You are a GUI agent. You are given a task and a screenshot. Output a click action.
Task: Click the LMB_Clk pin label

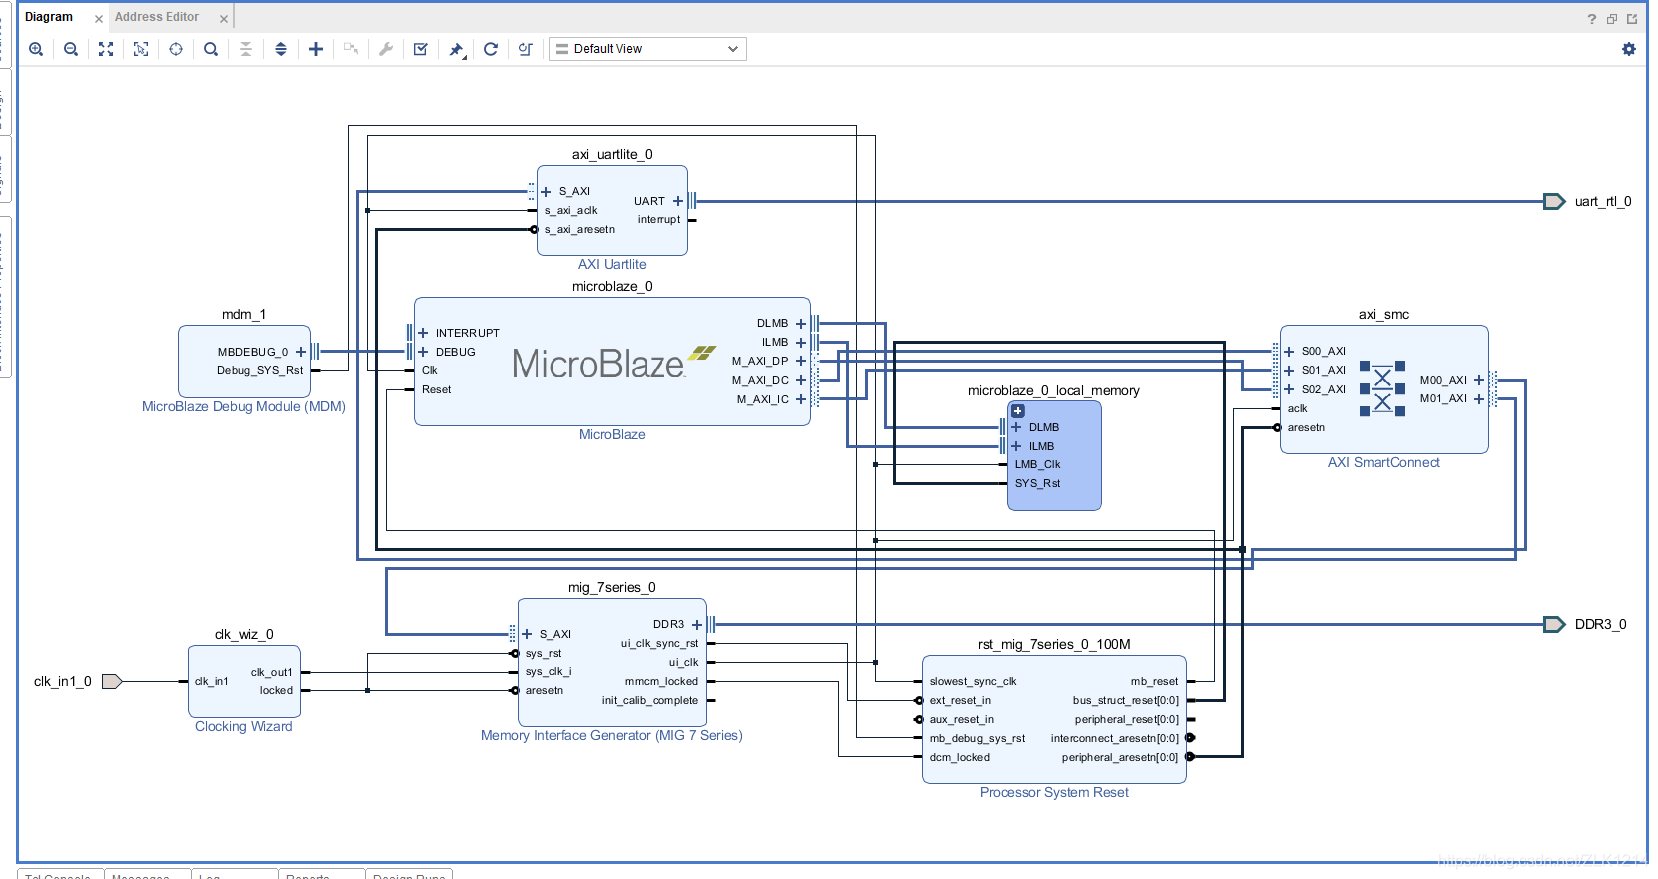pyautogui.click(x=1037, y=465)
